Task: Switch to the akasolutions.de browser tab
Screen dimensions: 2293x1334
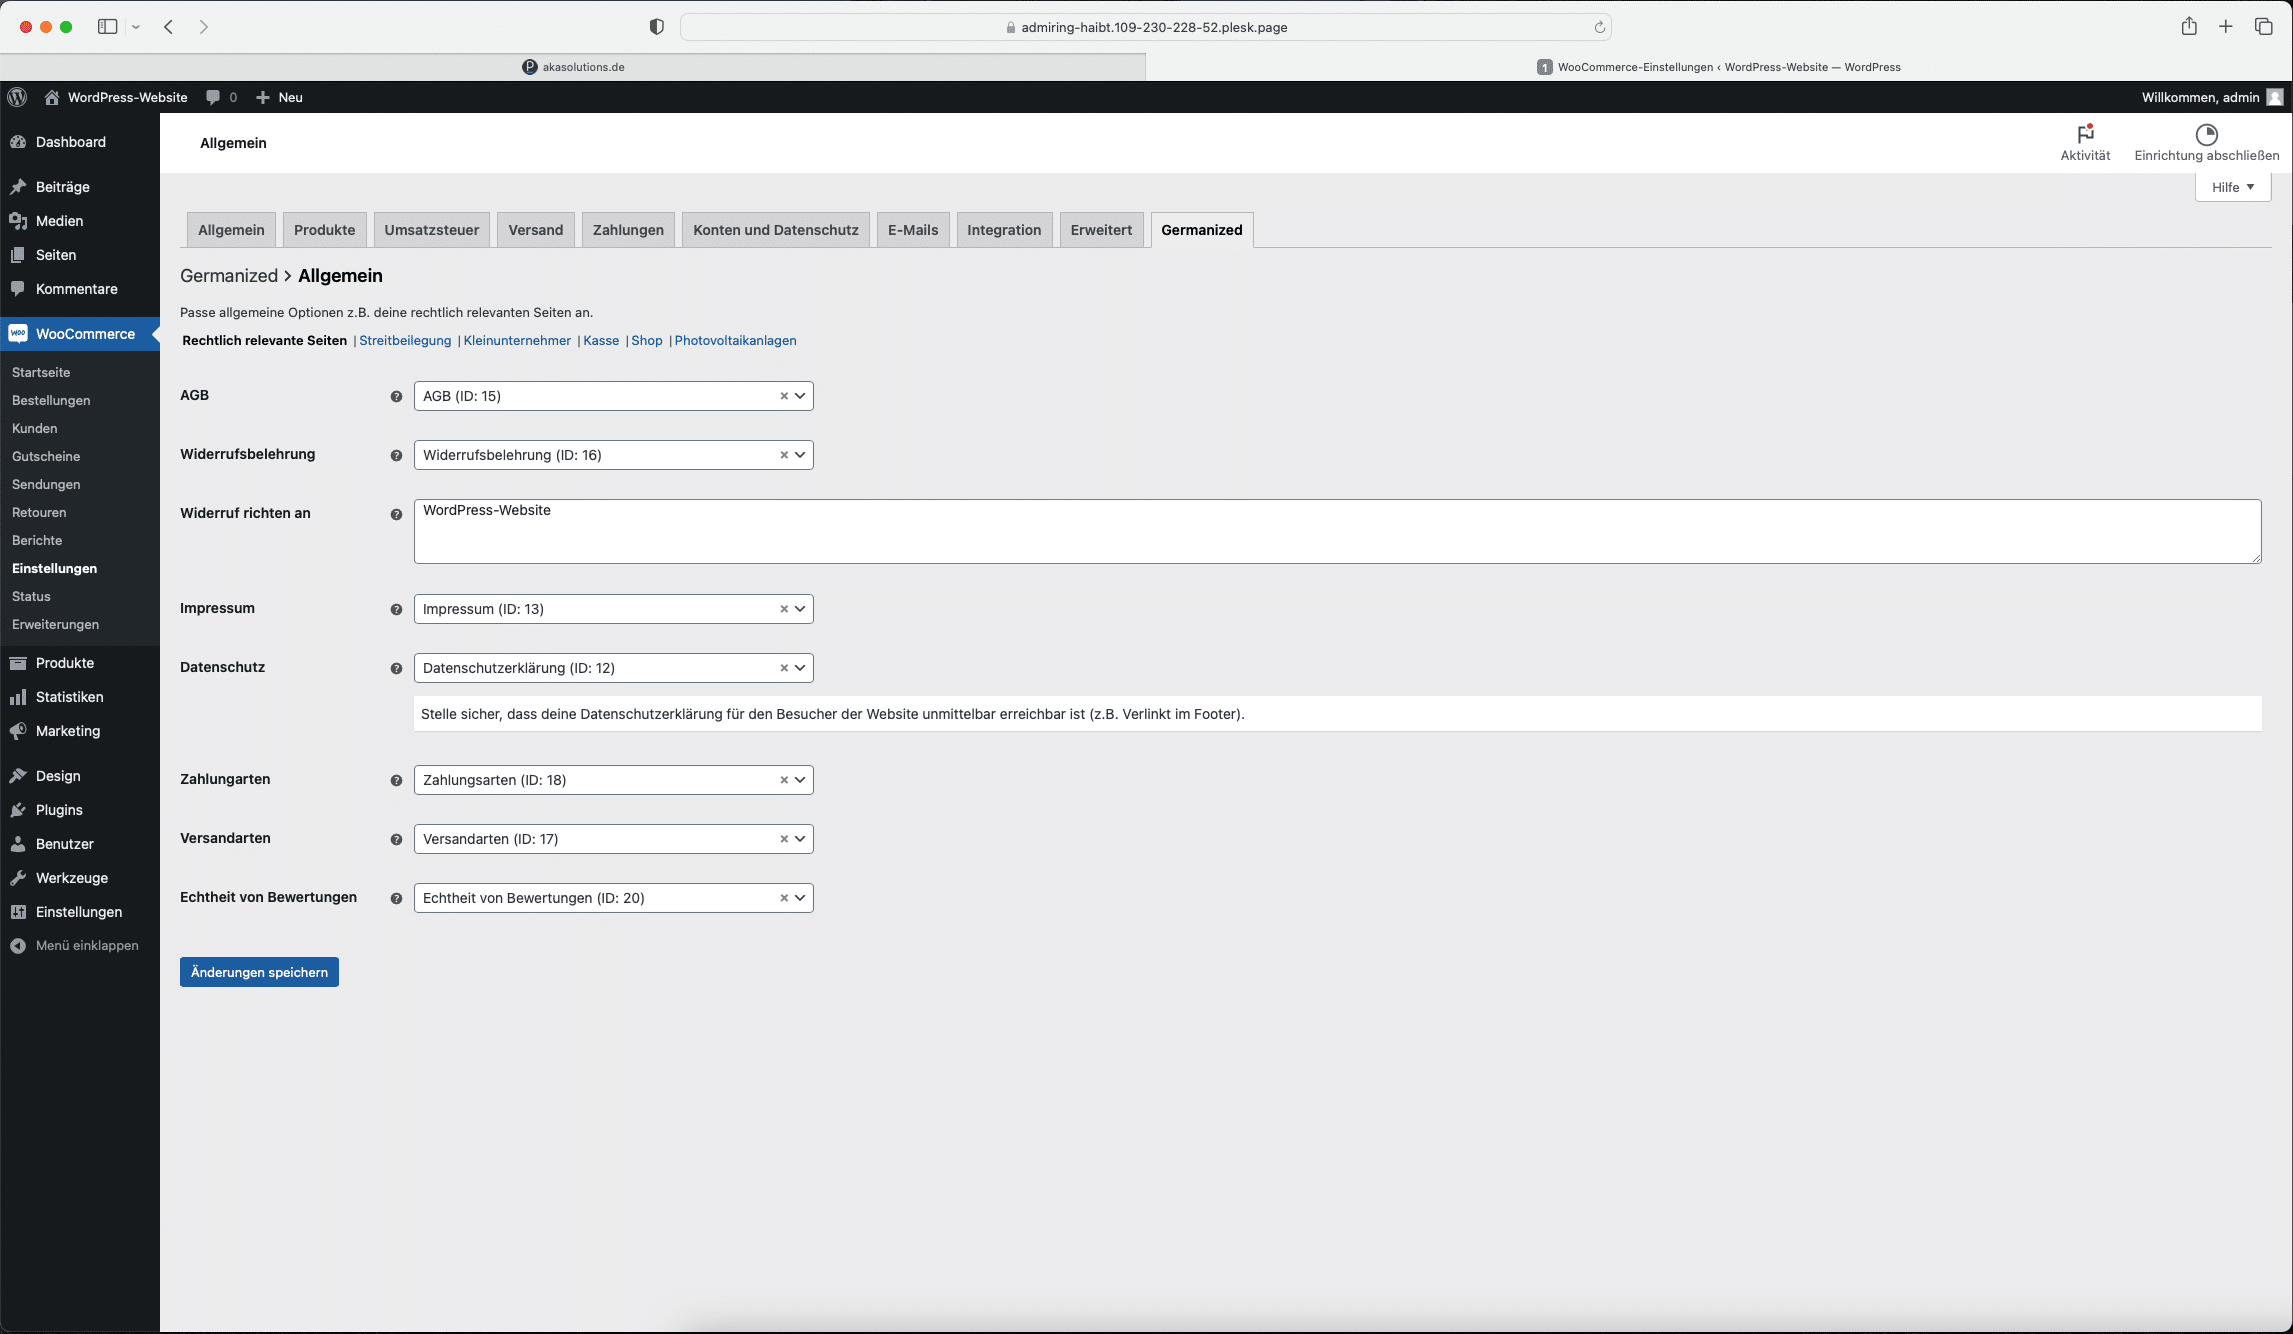Action: click(573, 67)
